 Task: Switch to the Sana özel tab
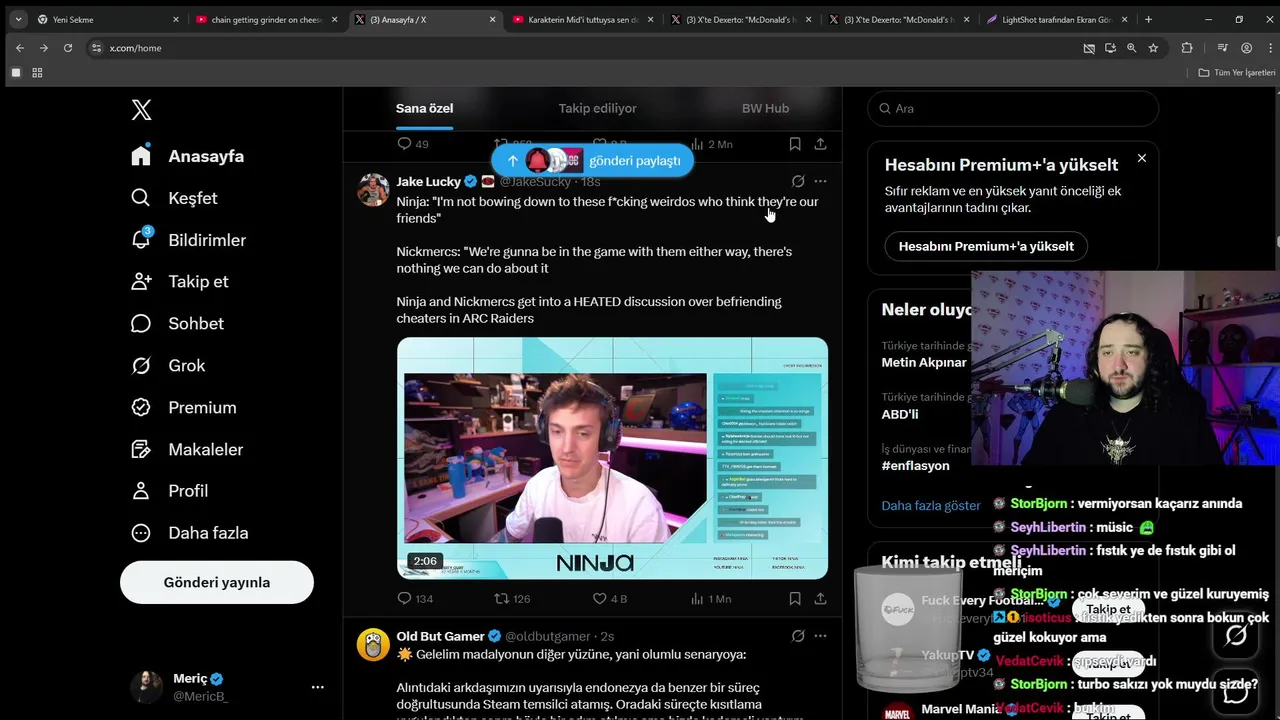pos(424,108)
